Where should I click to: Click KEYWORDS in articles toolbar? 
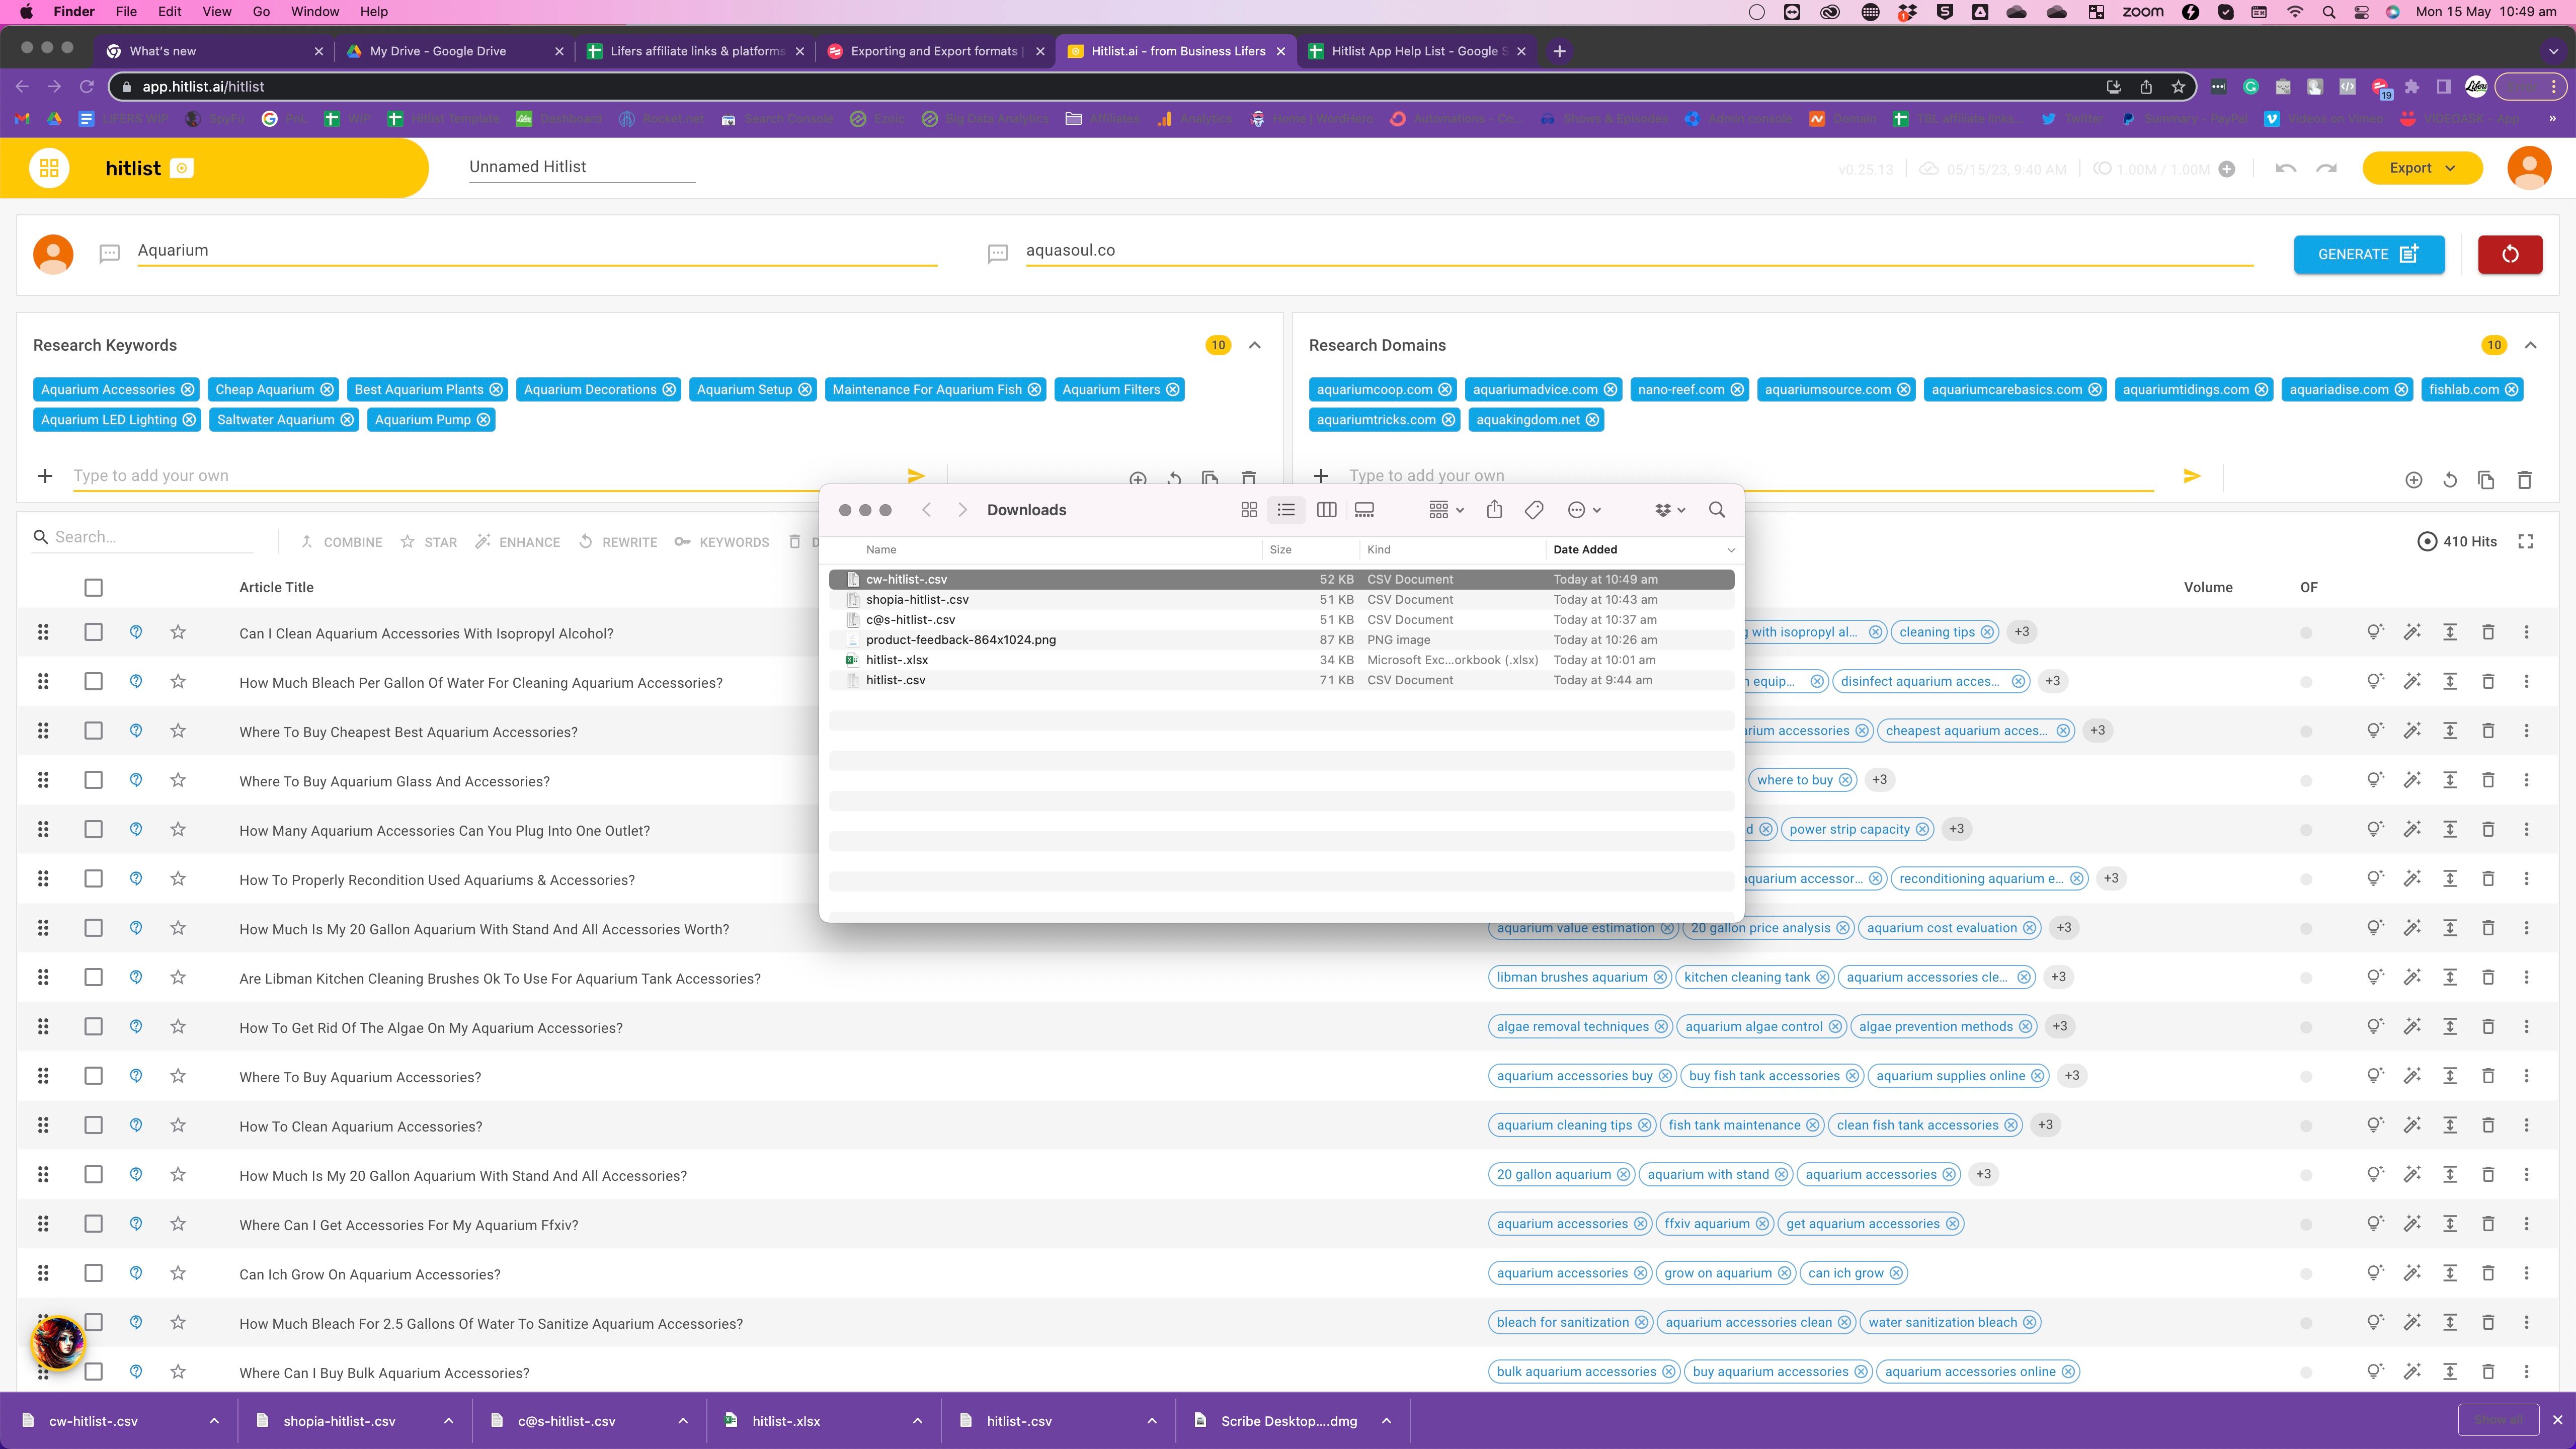[x=722, y=542]
